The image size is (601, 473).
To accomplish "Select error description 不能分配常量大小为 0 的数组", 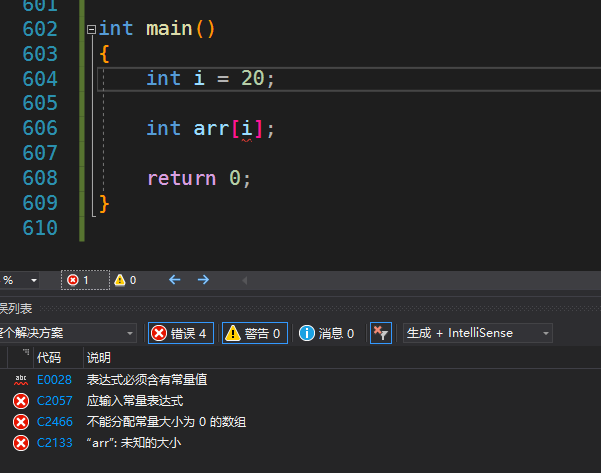I will point(166,422).
